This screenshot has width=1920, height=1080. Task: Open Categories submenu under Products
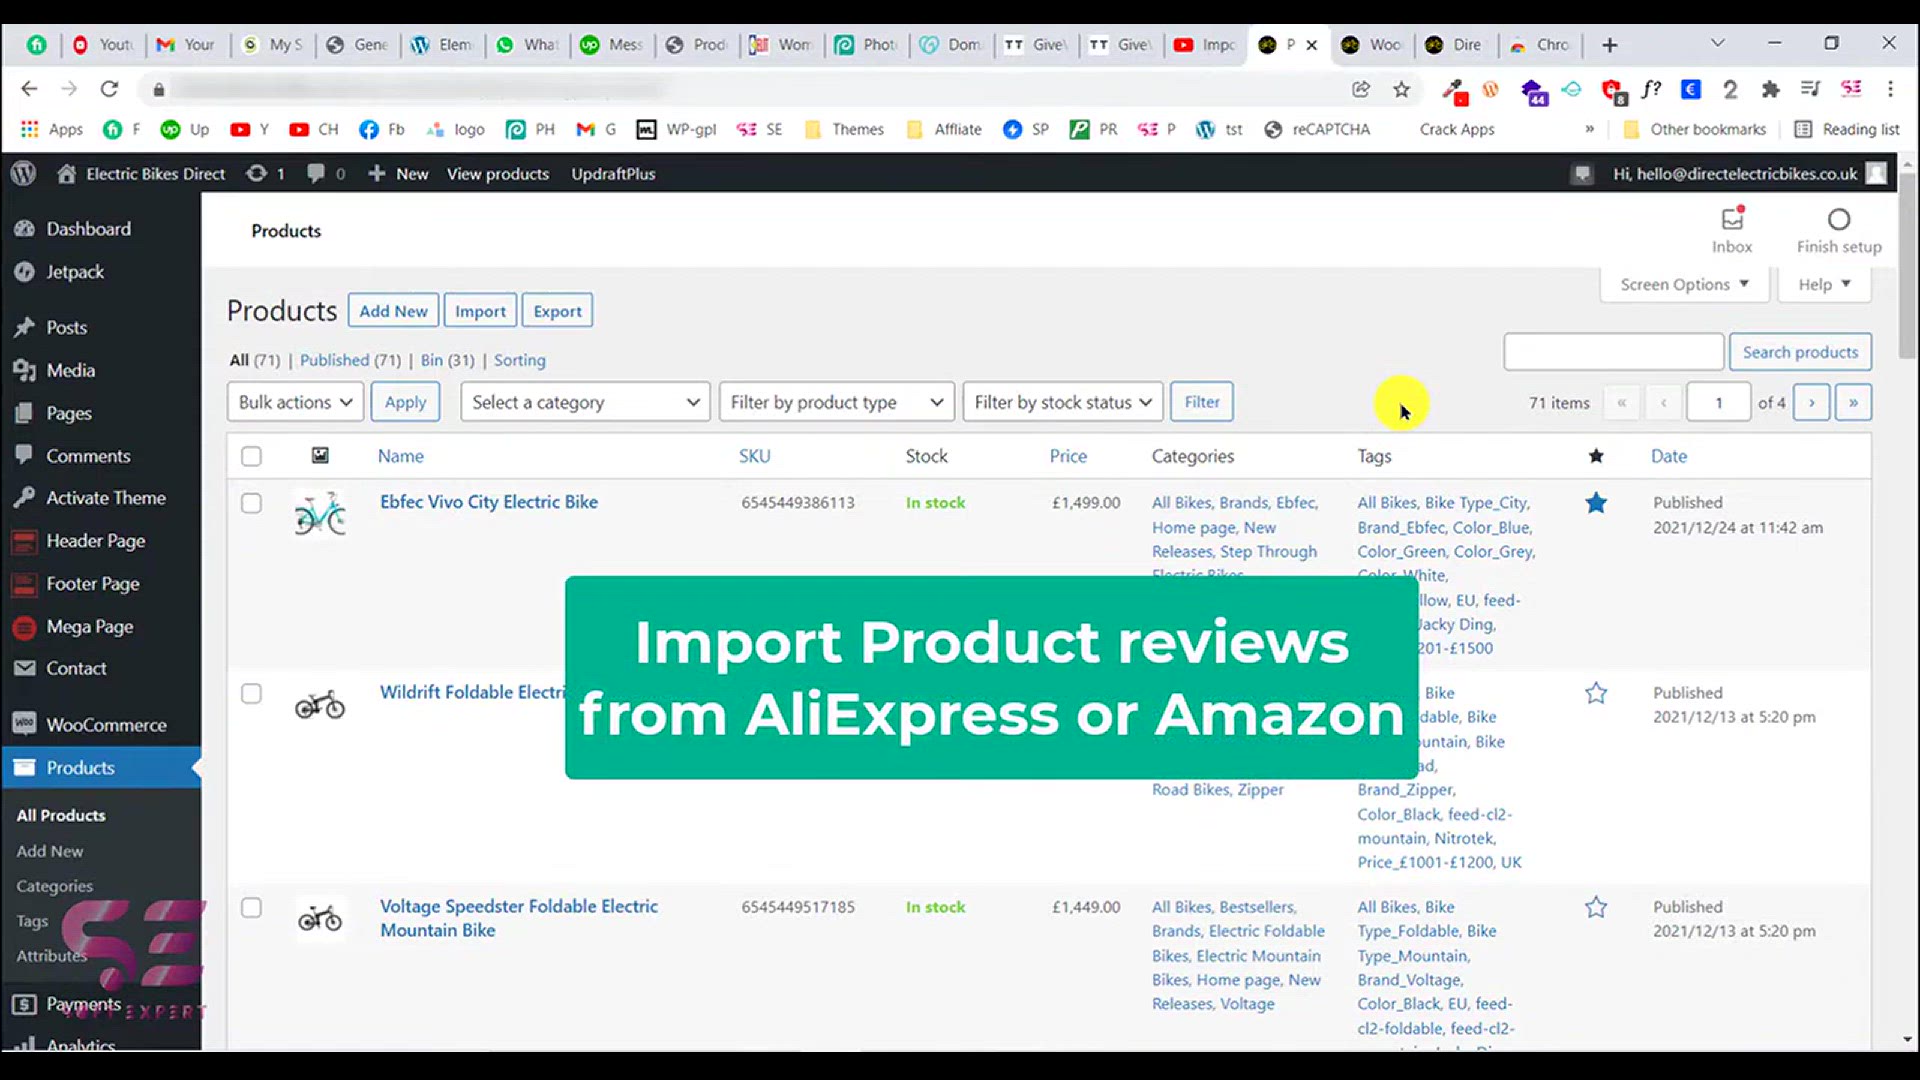pyautogui.click(x=54, y=886)
